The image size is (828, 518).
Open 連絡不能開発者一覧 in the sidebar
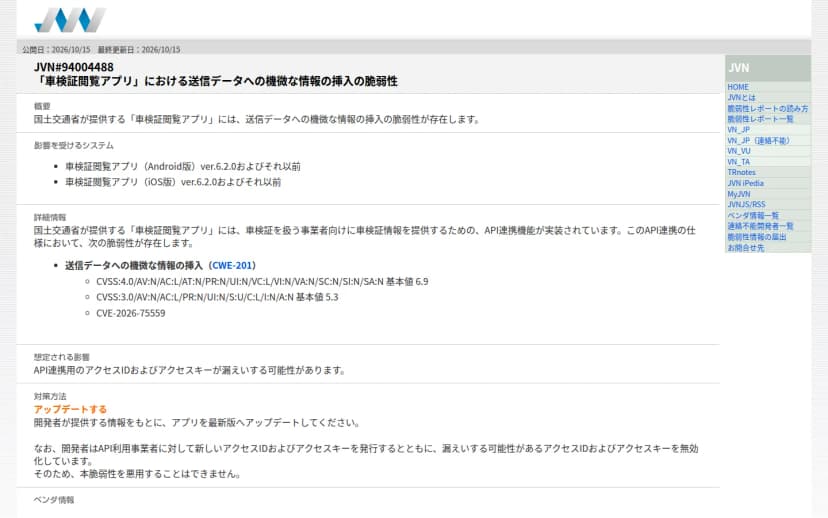(760, 226)
